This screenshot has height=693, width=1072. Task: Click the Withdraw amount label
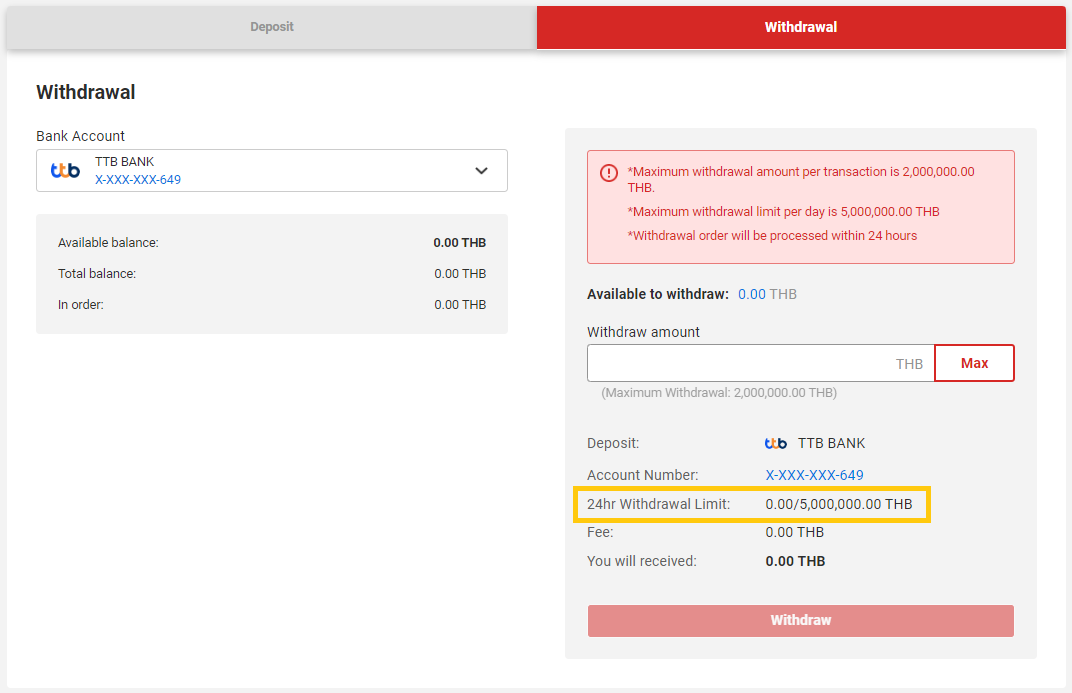point(643,332)
